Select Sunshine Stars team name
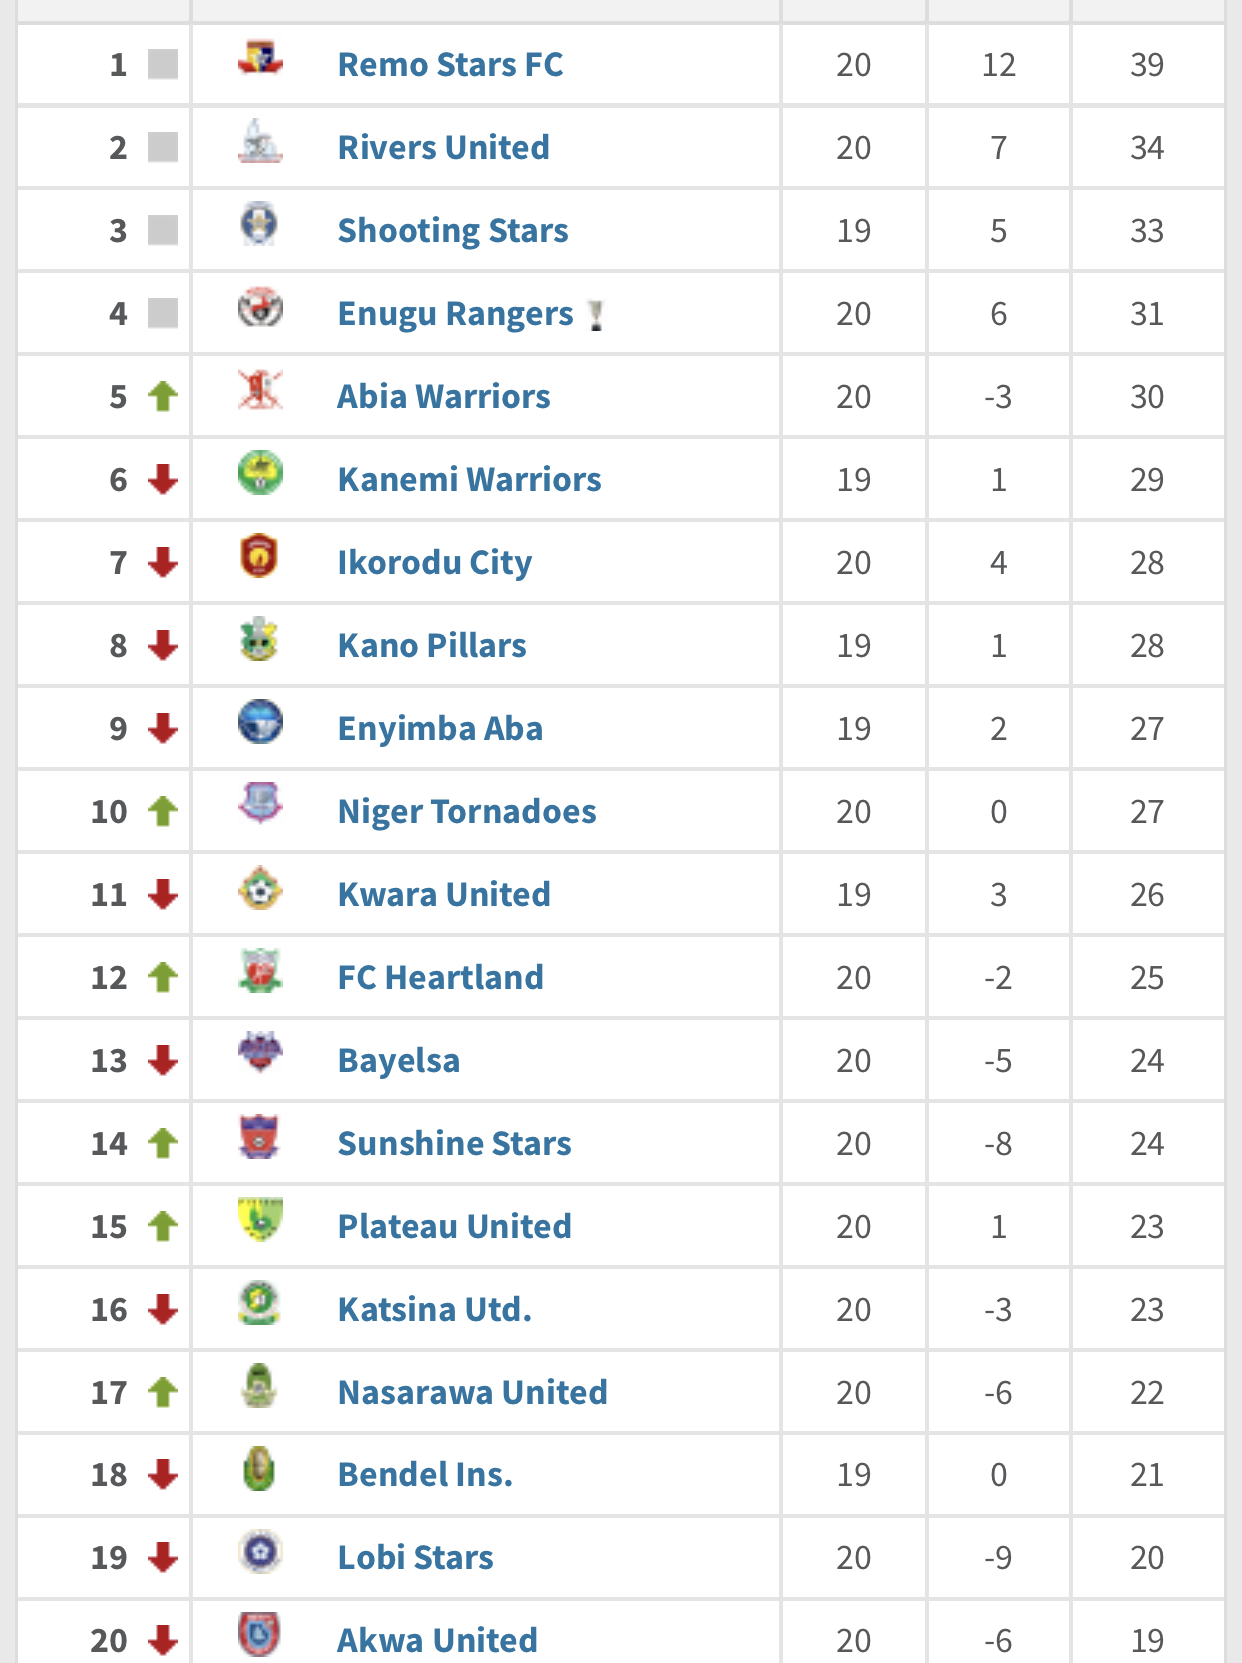 click(455, 1144)
